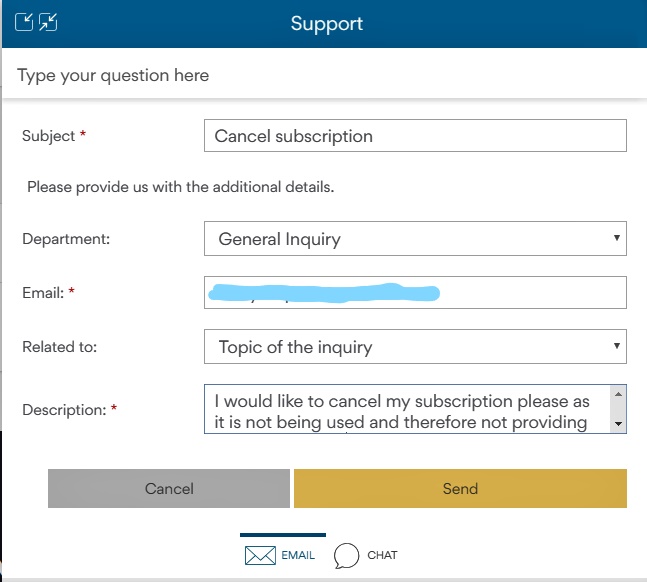Click the 'Please provide us with the additional details' text
Image resolution: width=647 pixels, height=582 pixels.
click(x=181, y=187)
